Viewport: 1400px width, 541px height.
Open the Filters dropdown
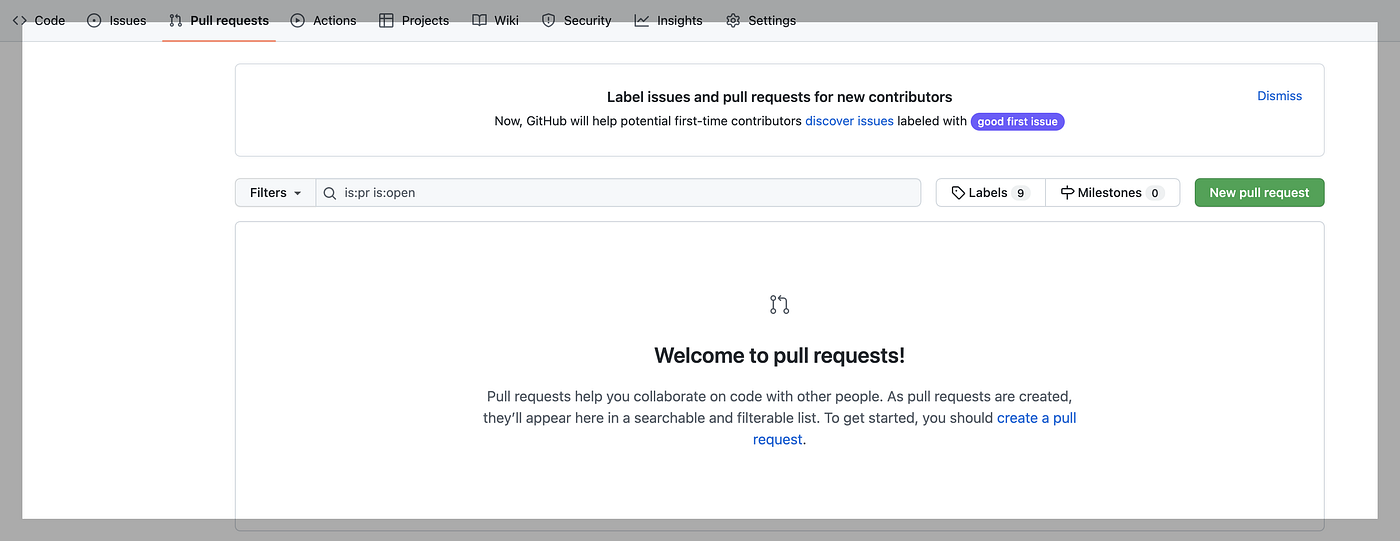click(x=275, y=193)
